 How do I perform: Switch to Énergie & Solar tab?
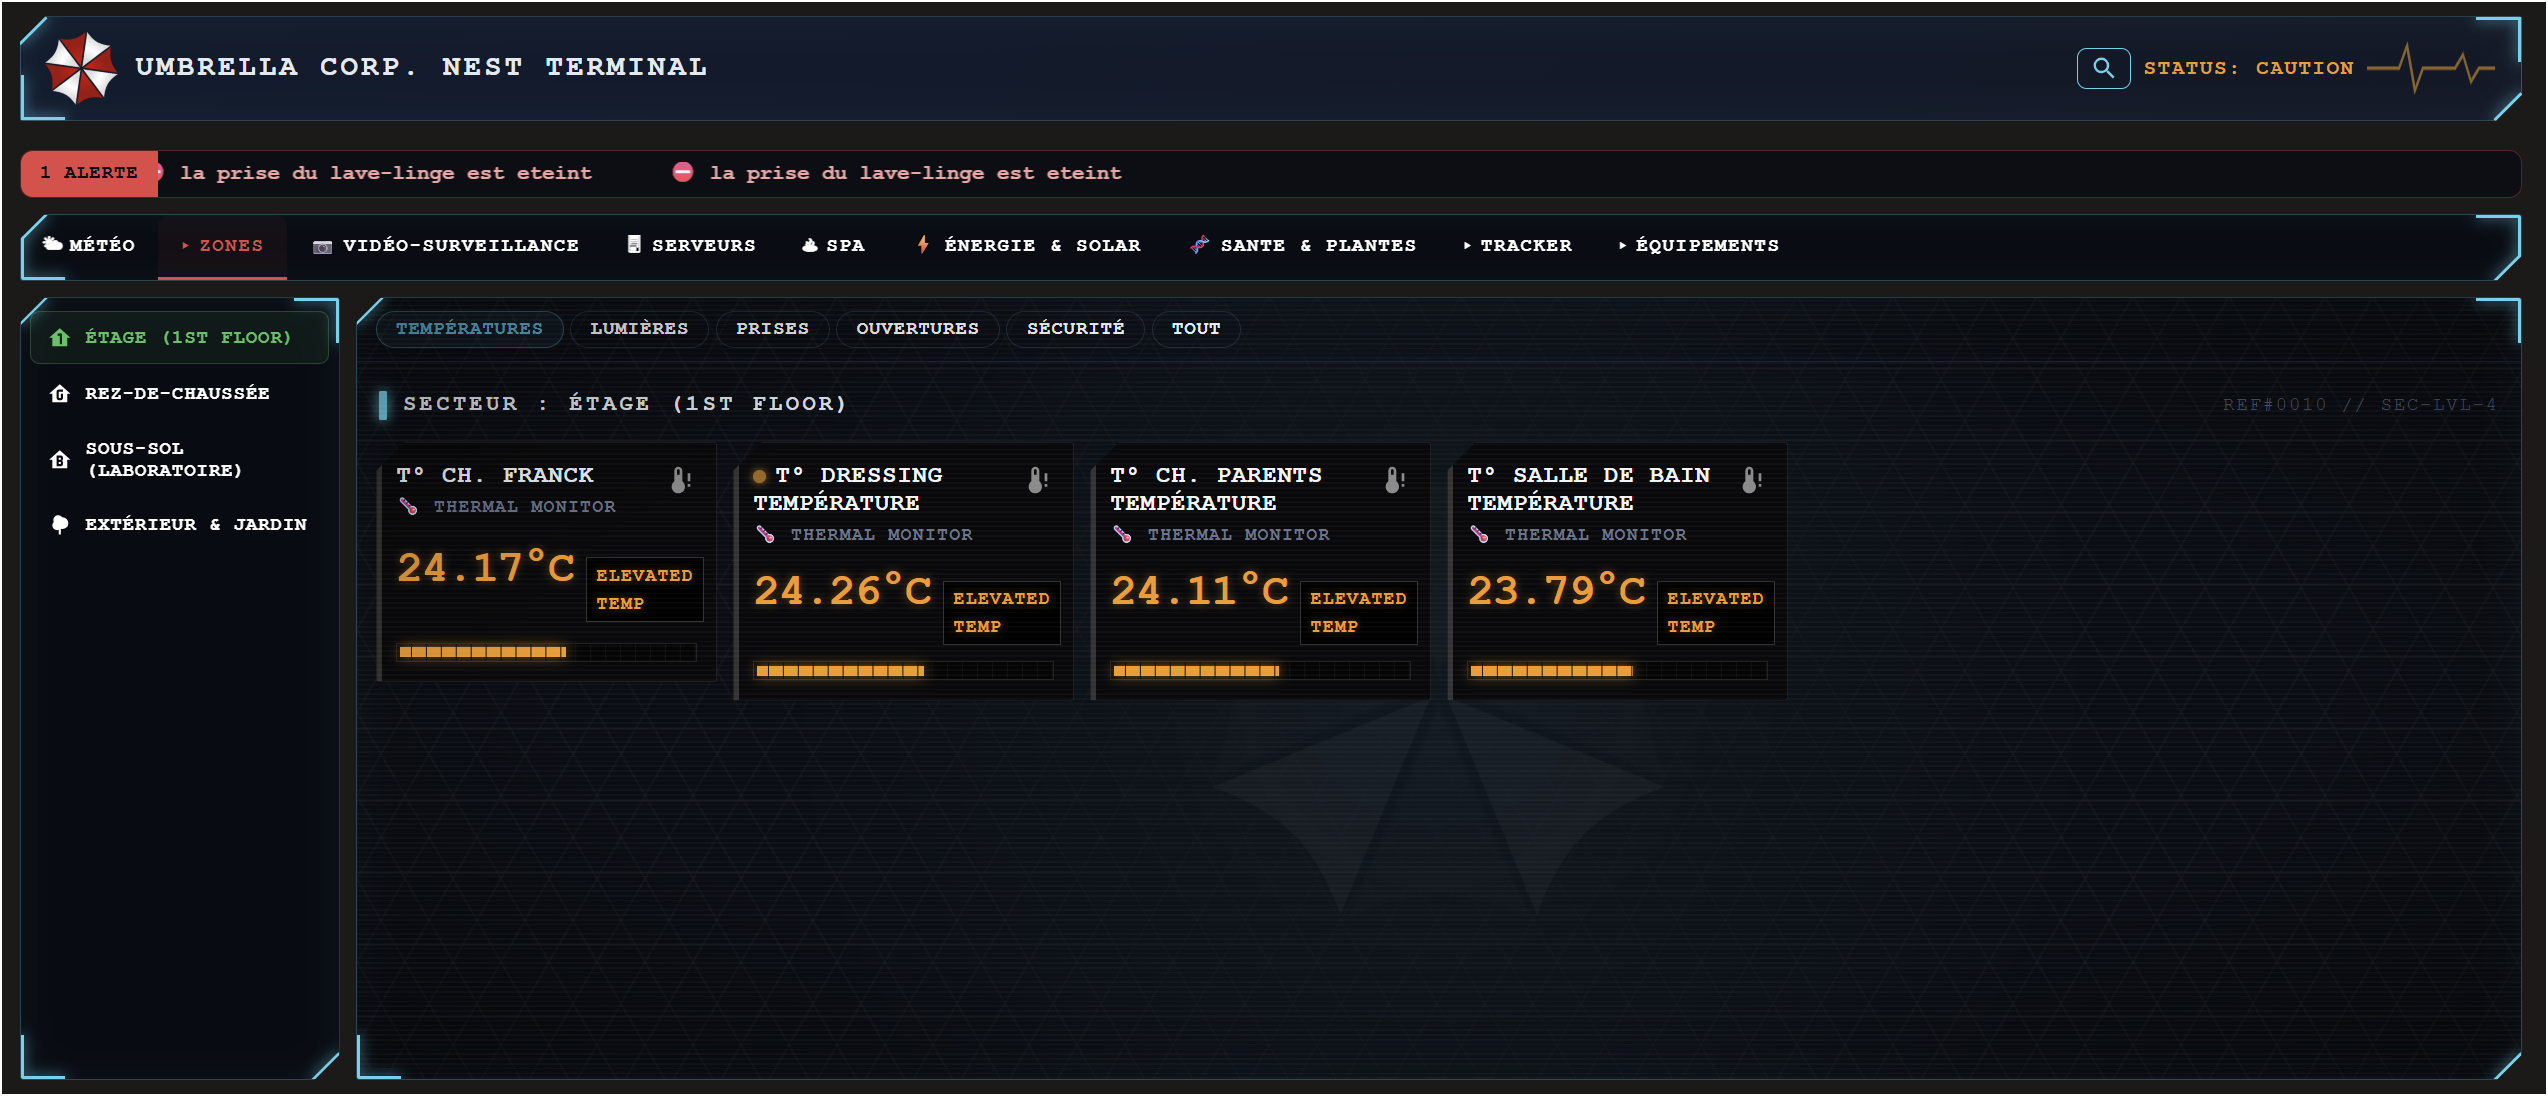coord(1028,246)
